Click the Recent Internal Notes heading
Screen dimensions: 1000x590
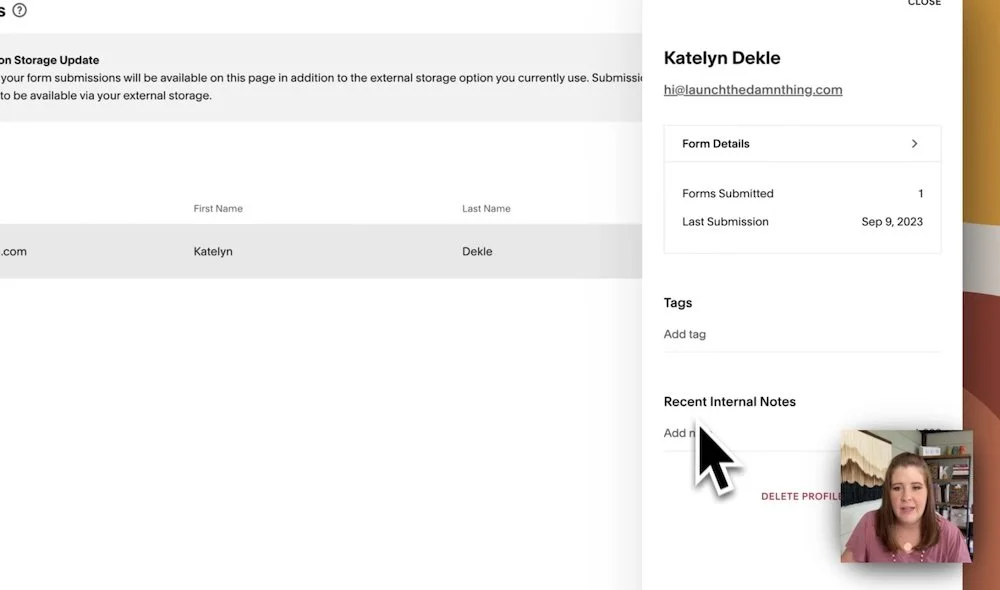click(730, 402)
